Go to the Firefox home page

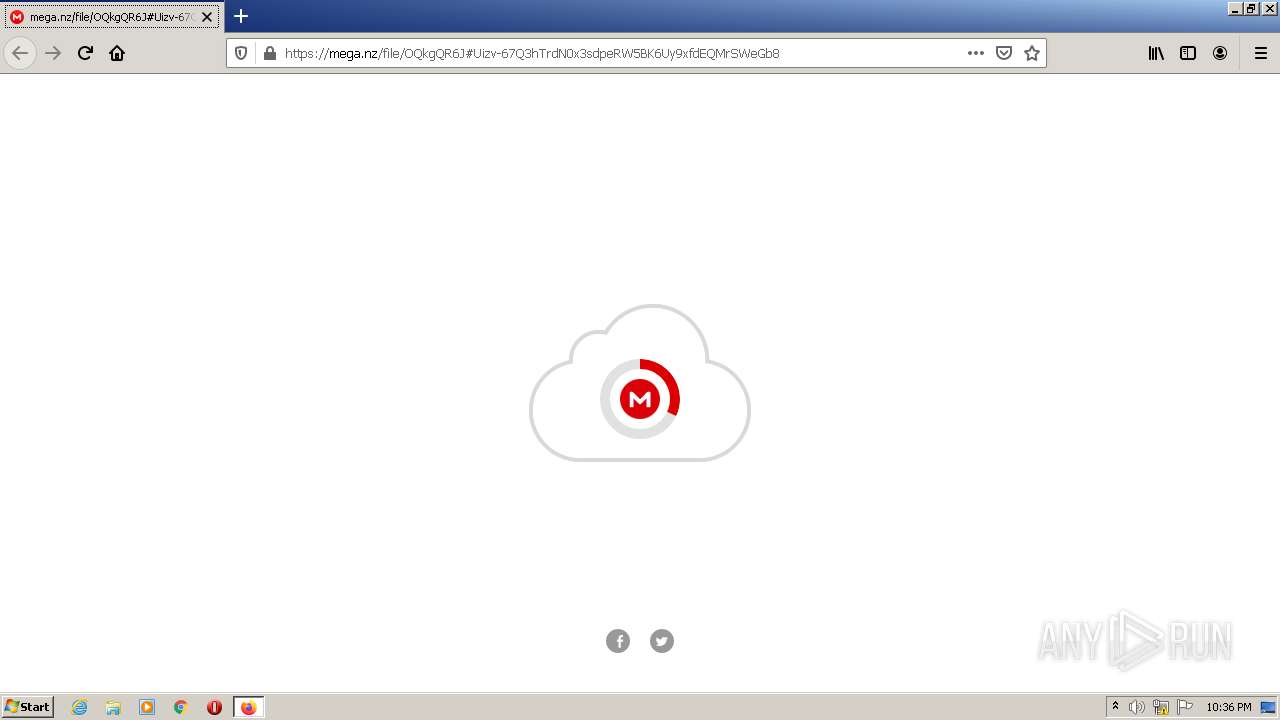[x=117, y=53]
